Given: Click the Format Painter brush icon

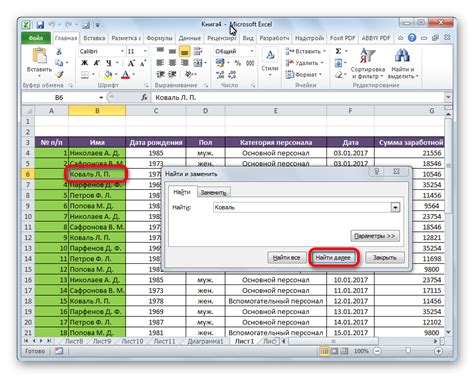Looking at the screenshot, I should (x=59, y=75).
